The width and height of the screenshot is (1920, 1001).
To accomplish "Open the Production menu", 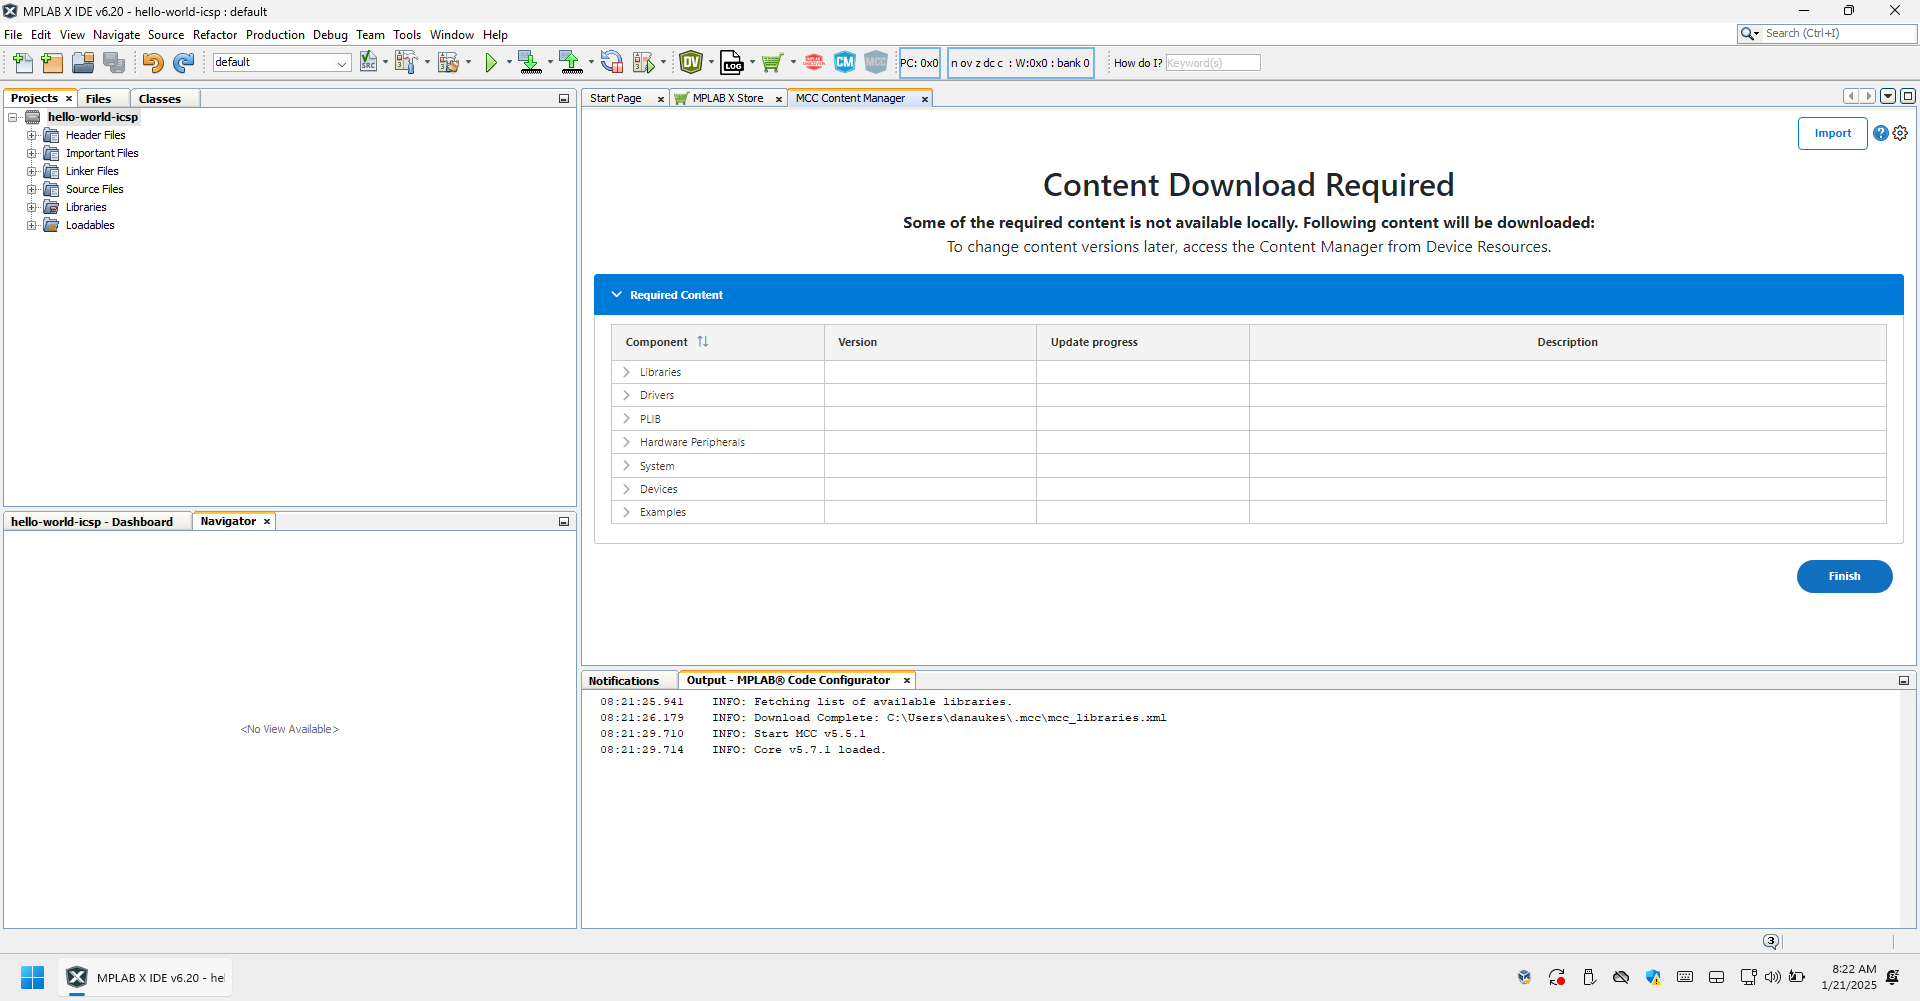I will tap(275, 35).
